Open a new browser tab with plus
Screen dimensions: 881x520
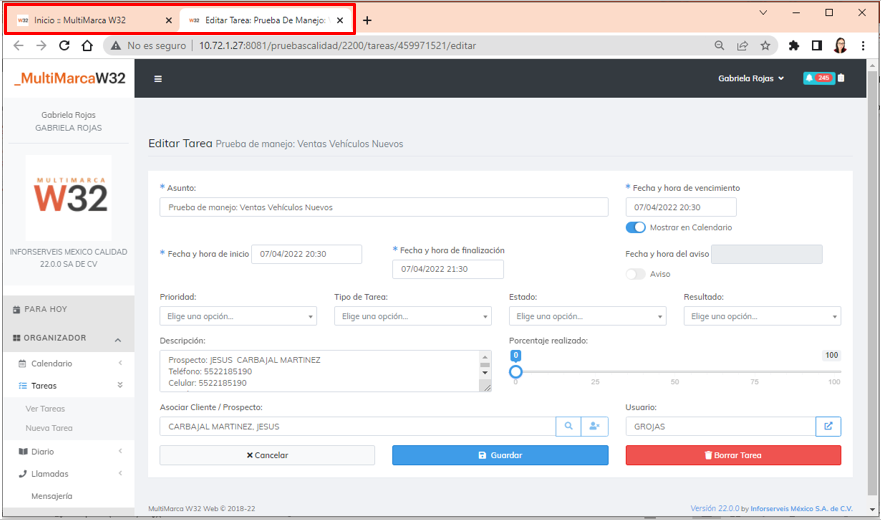[x=367, y=20]
